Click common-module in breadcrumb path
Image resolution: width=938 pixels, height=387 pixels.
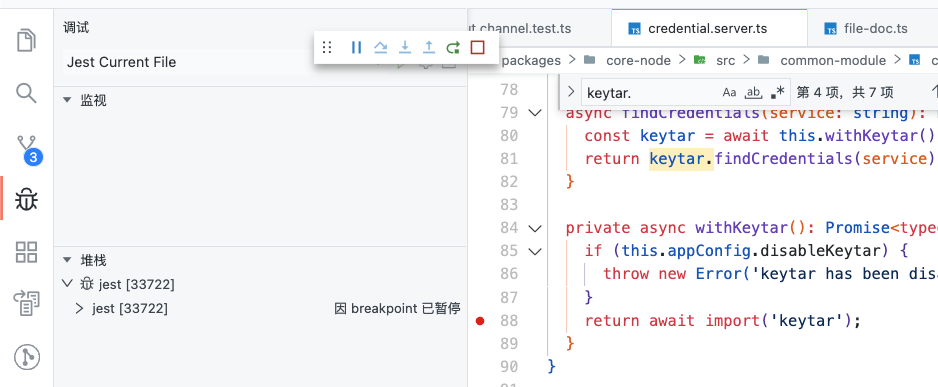coord(833,60)
